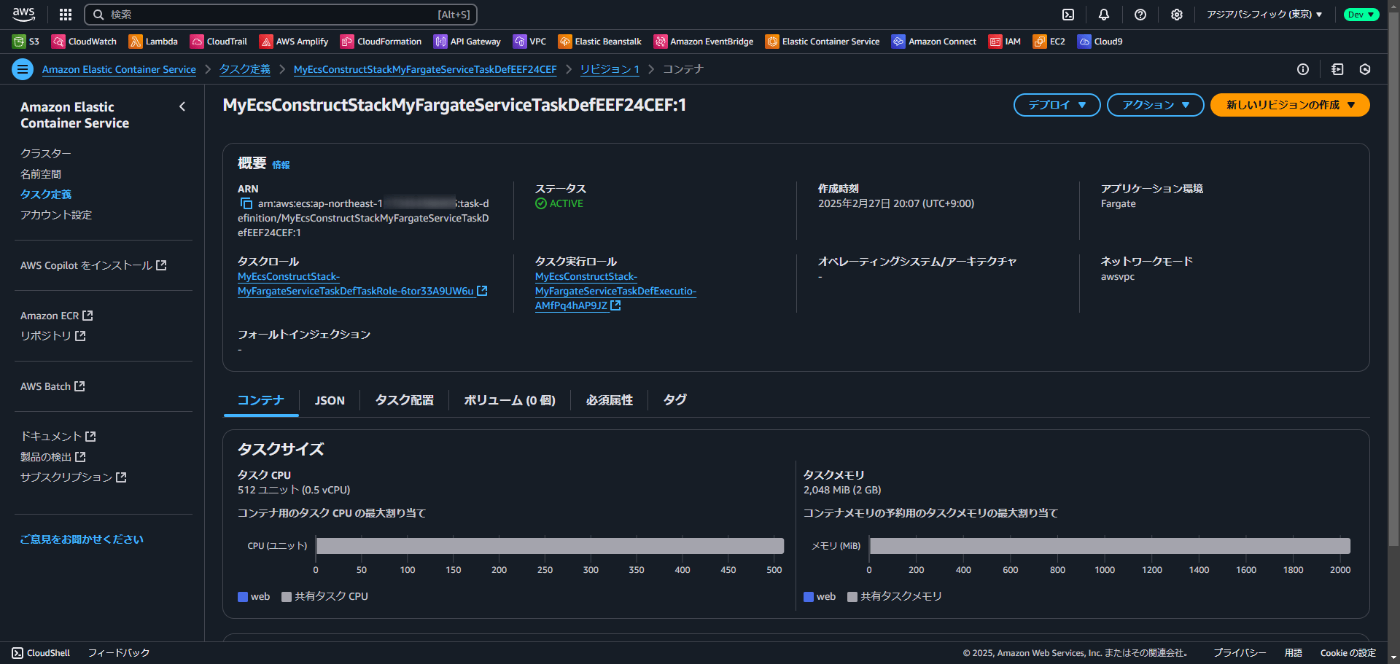1400x664 pixels.
Task: Switch to the コンテナ tab
Action: pyautogui.click(x=261, y=400)
